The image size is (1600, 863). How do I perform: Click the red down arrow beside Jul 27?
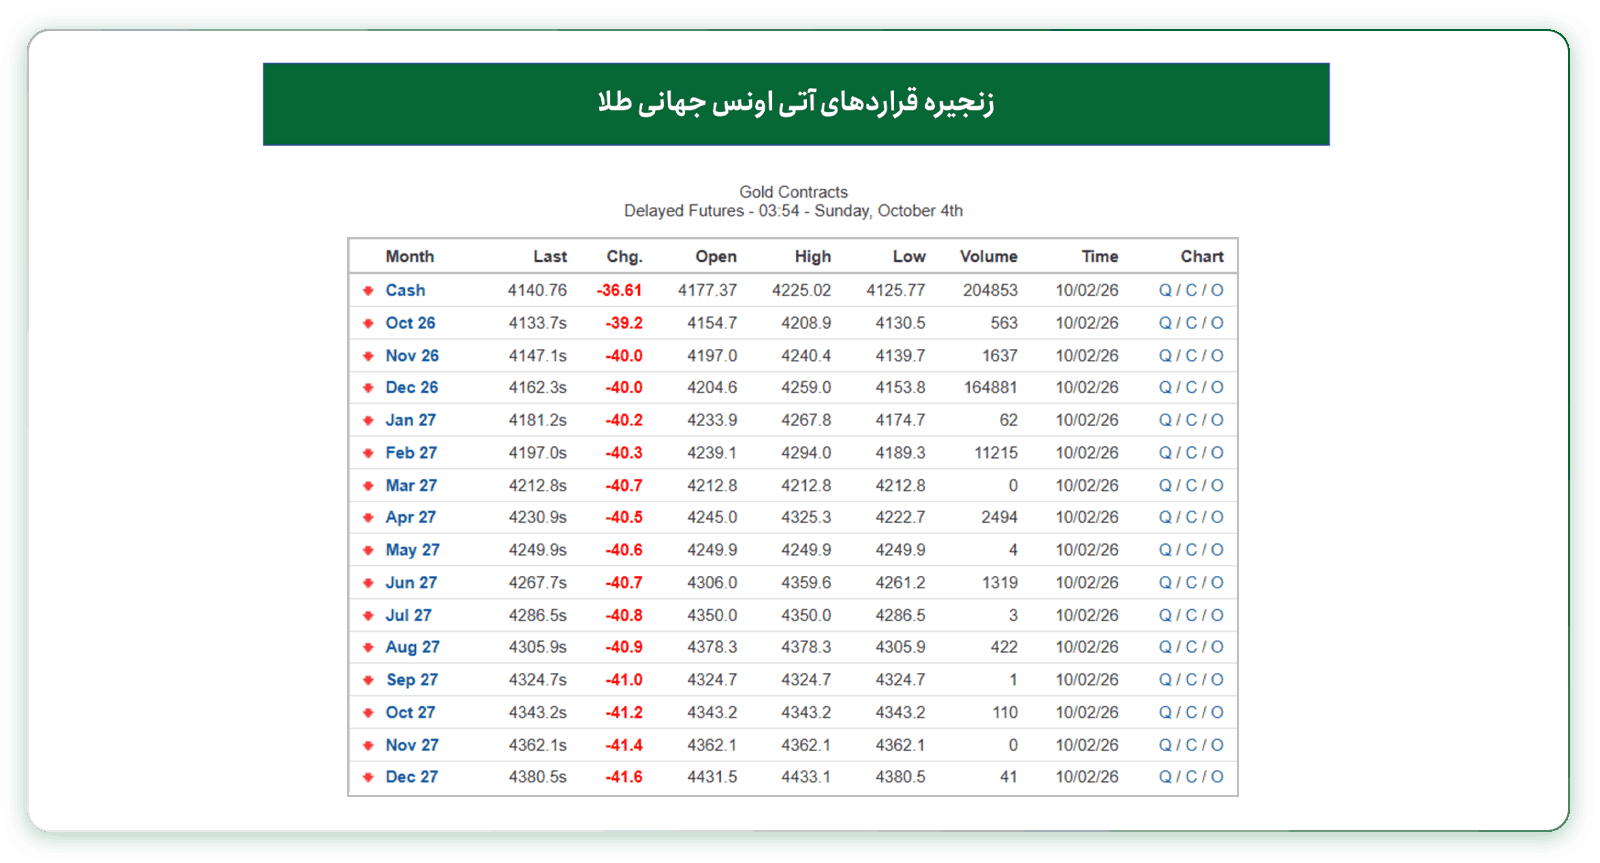[x=368, y=616]
